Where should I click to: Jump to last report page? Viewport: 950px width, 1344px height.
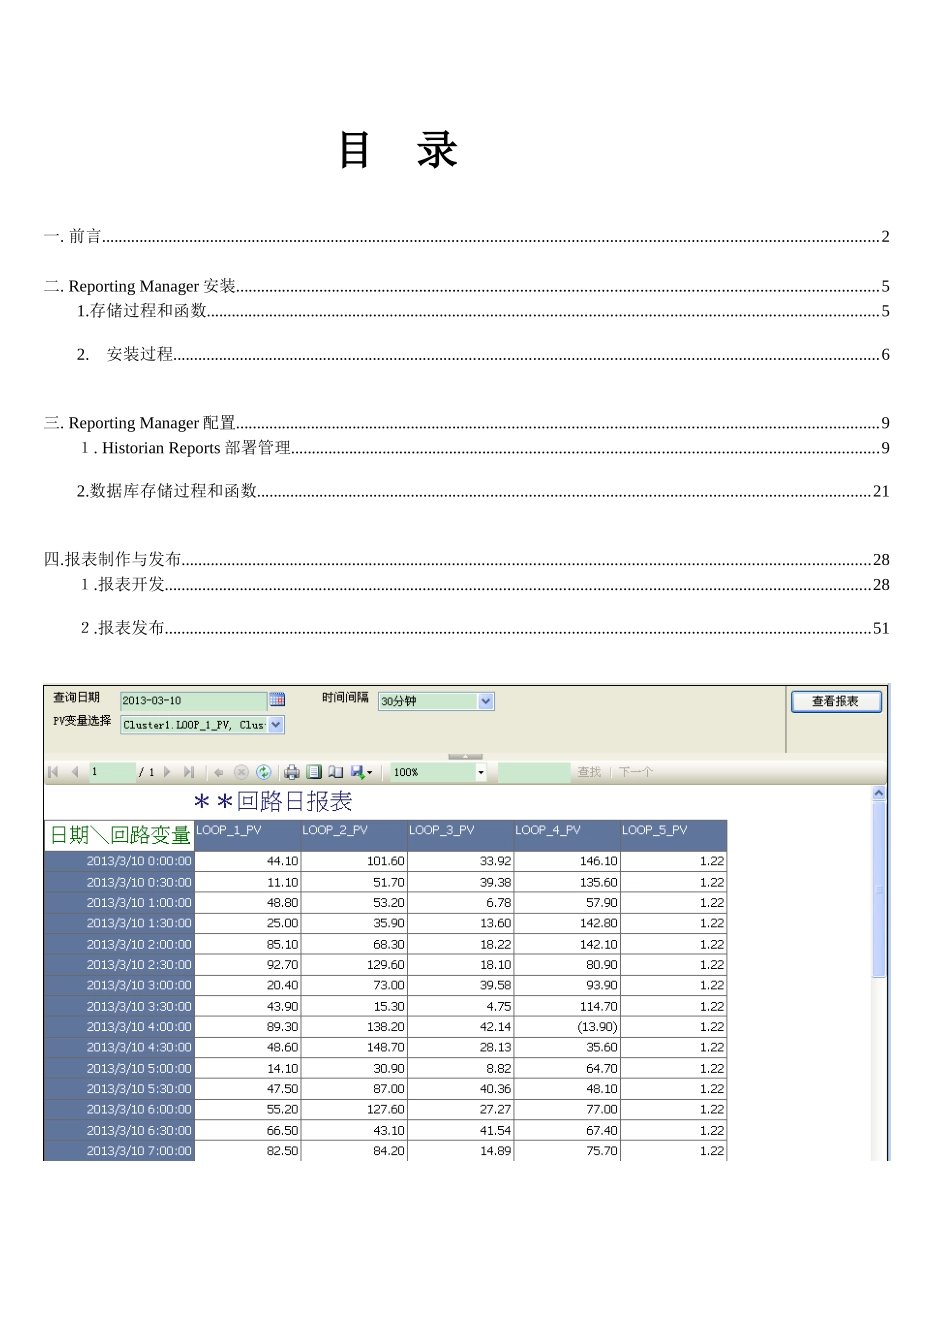188,772
